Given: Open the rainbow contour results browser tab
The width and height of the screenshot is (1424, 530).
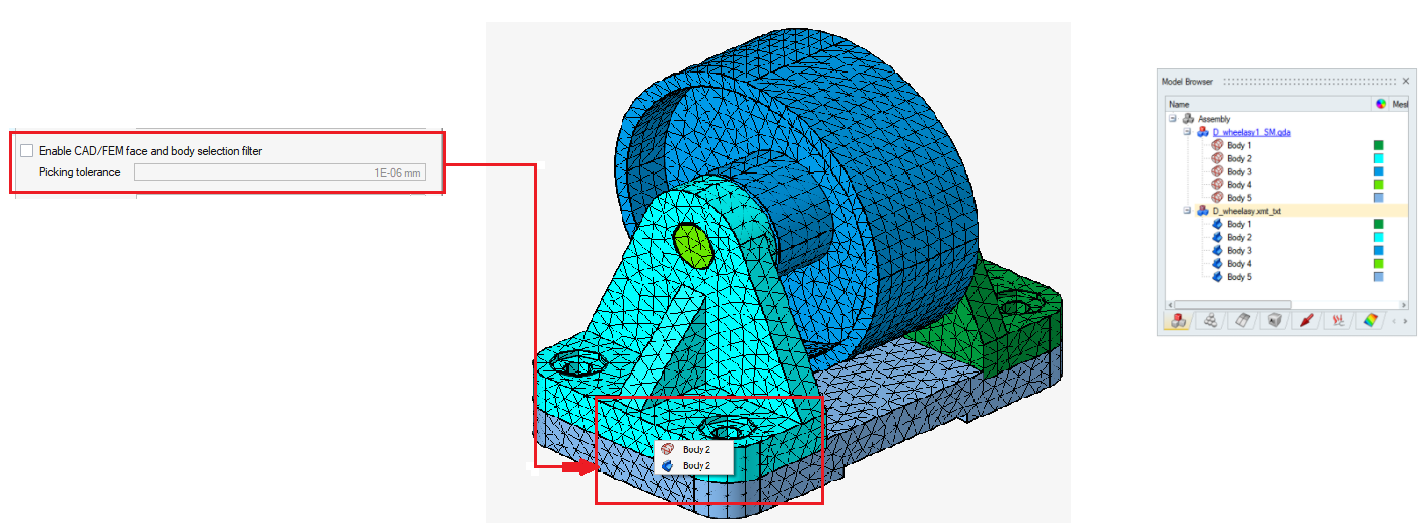Looking at the screenshot, I should point(1371,321).
